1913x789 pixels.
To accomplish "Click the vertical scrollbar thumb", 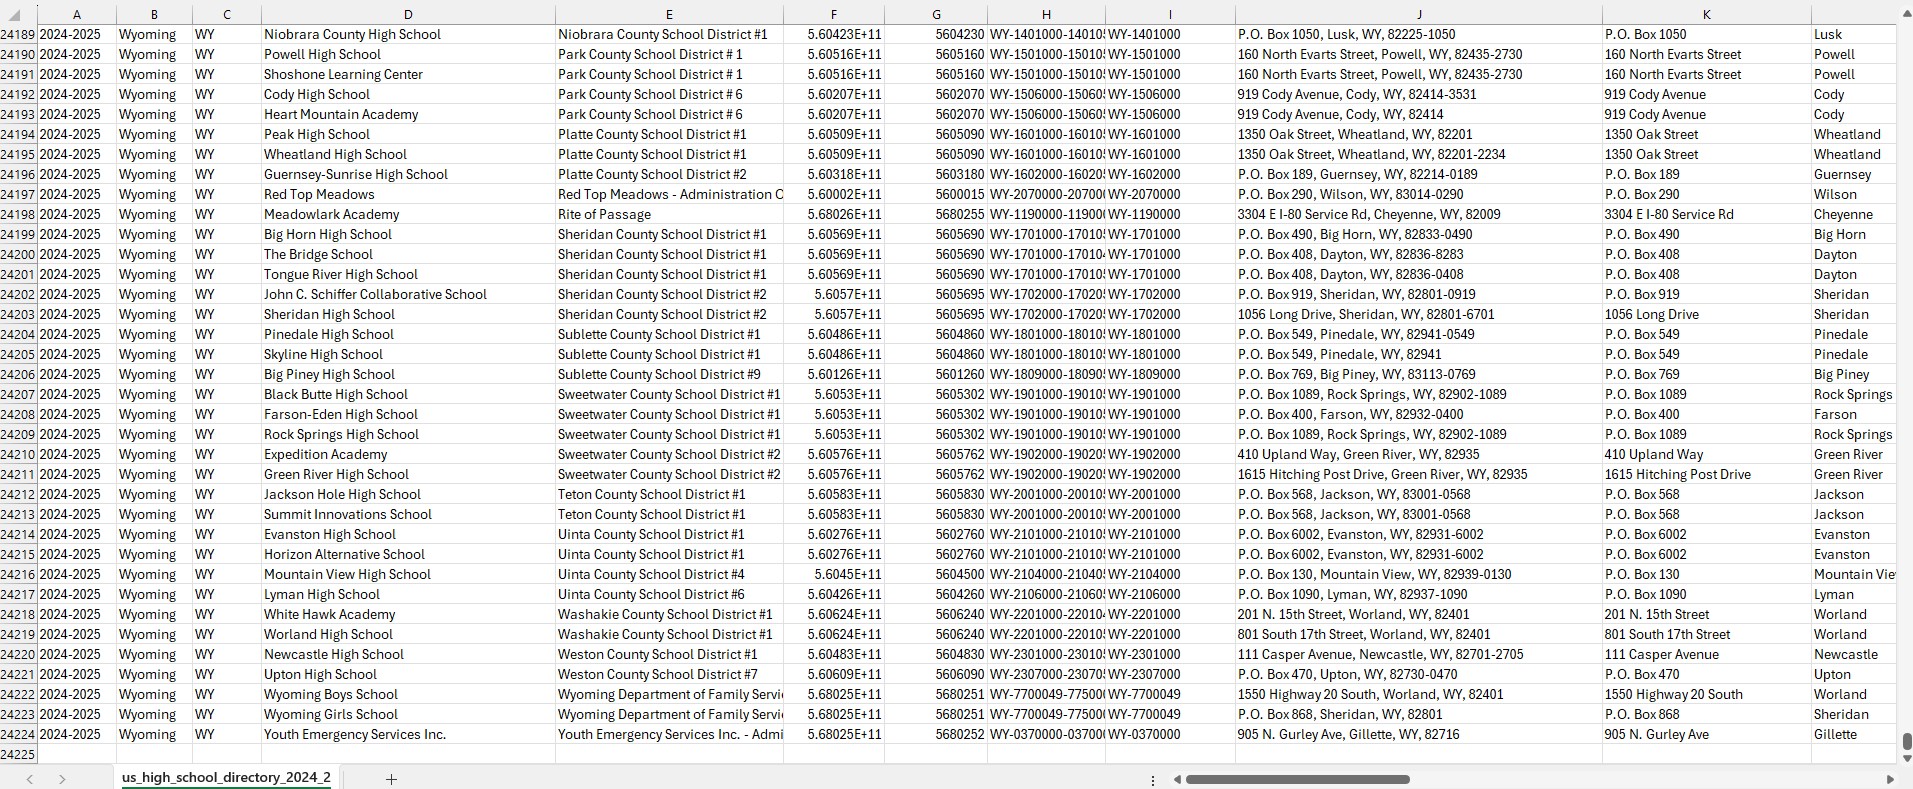I will (x=1906, y=741).
